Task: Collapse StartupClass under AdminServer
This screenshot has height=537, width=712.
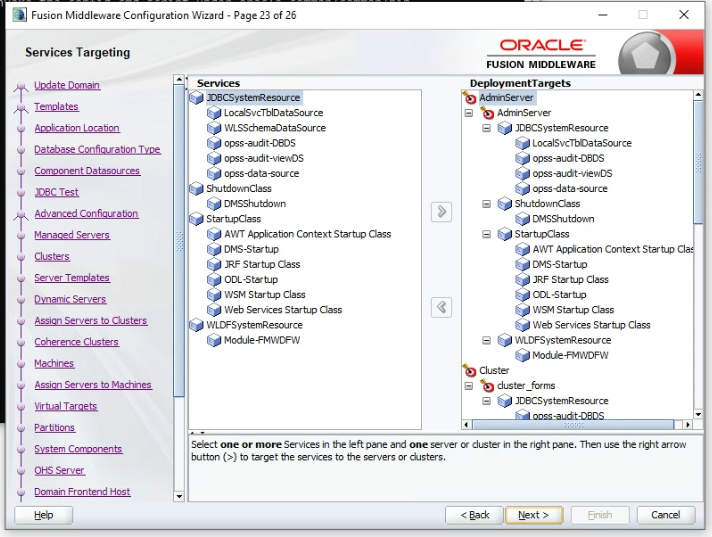Action: pos(486,234)
